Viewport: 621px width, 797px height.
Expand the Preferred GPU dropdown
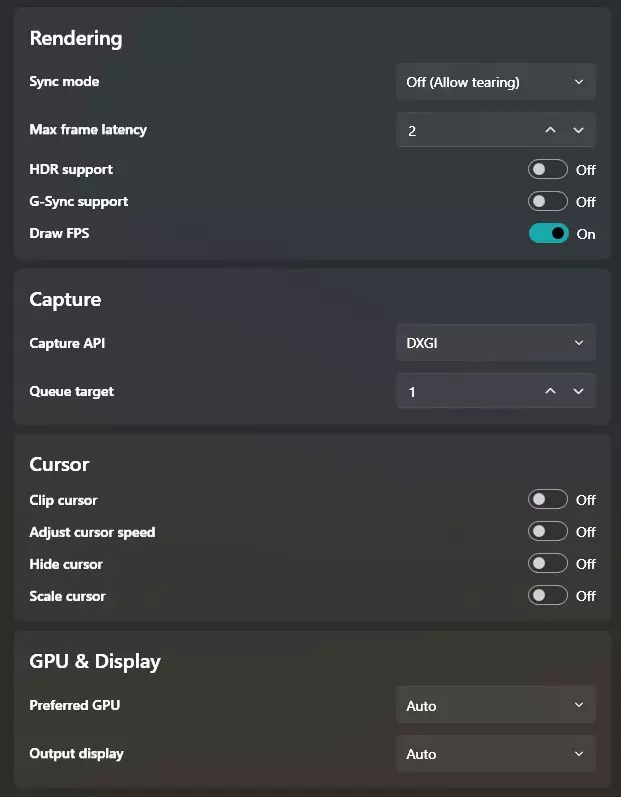point(495,705)
